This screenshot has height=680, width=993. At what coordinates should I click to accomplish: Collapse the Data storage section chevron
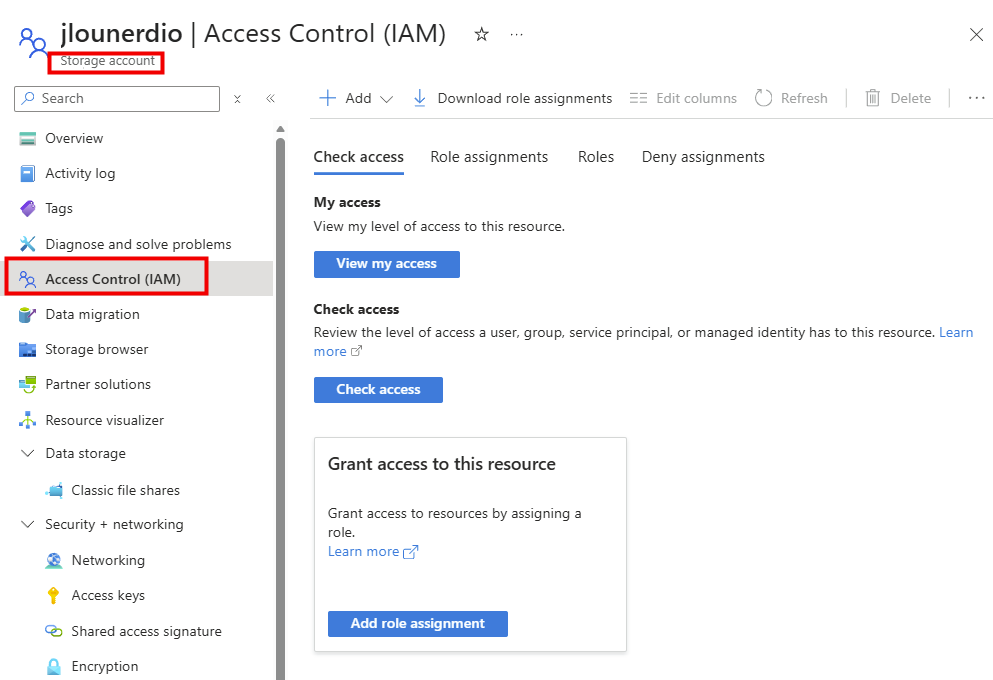click(27, 453)
